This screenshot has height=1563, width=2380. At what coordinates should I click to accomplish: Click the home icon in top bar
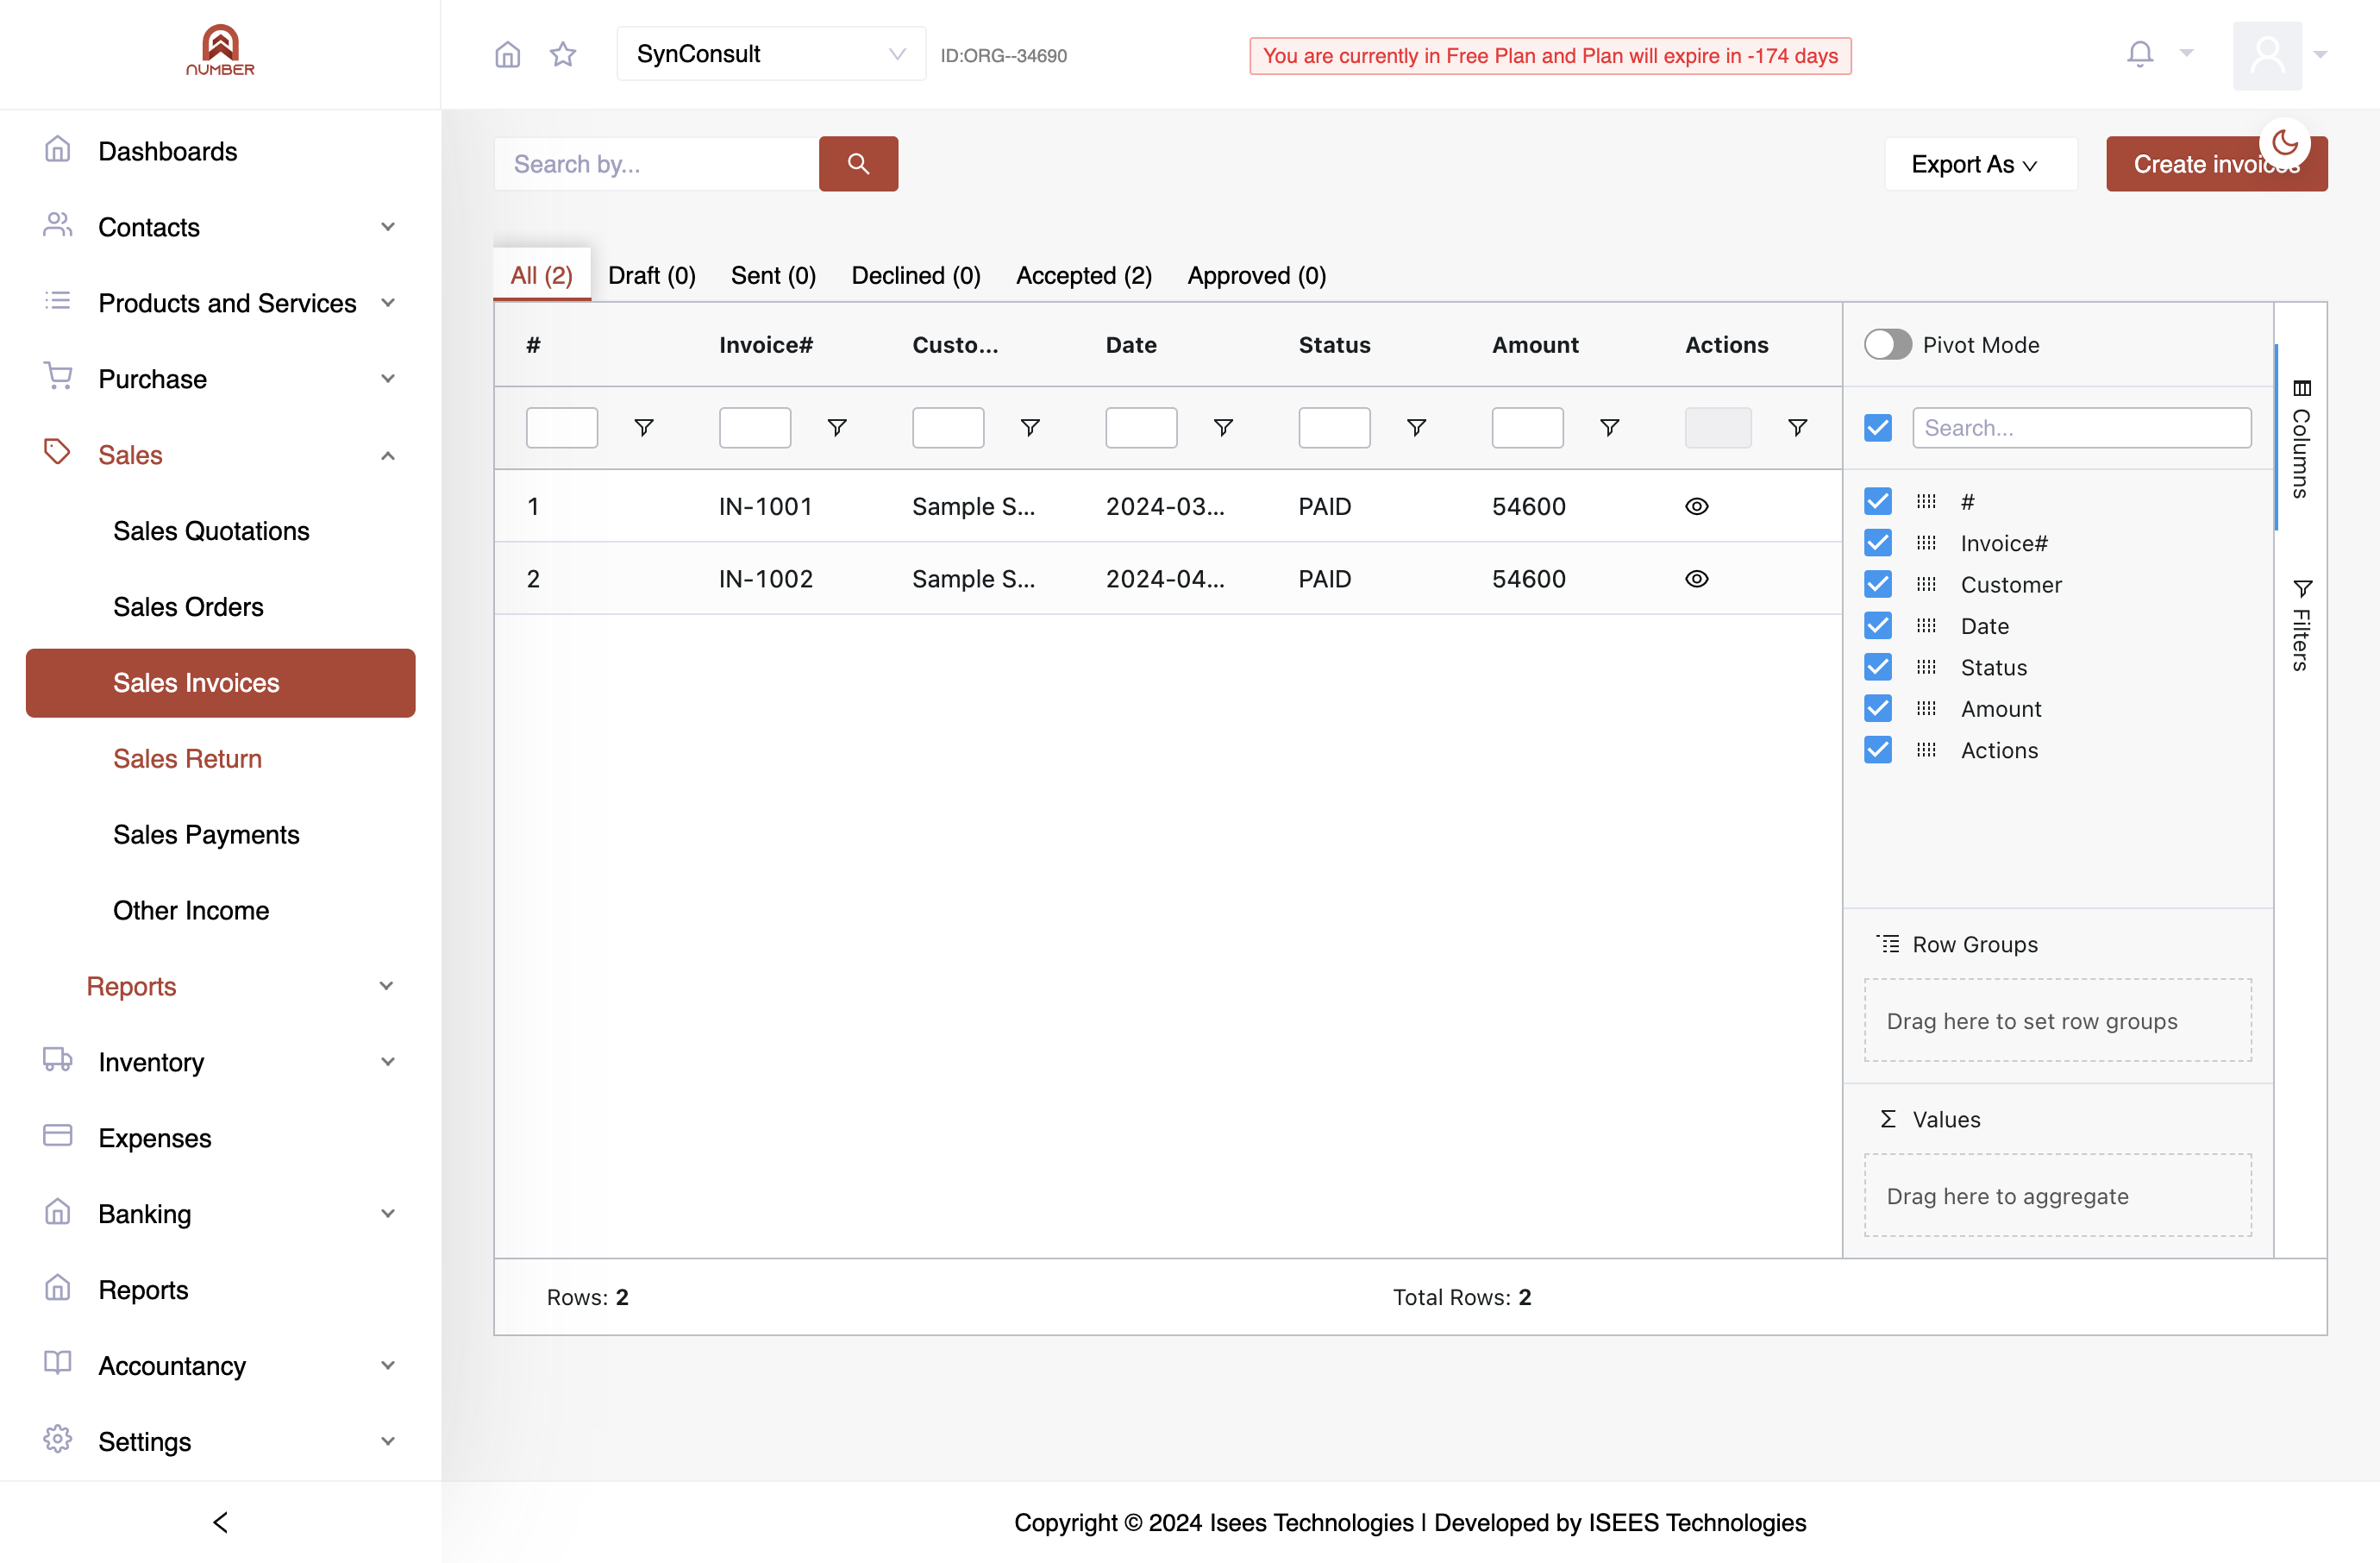point(508,54)
